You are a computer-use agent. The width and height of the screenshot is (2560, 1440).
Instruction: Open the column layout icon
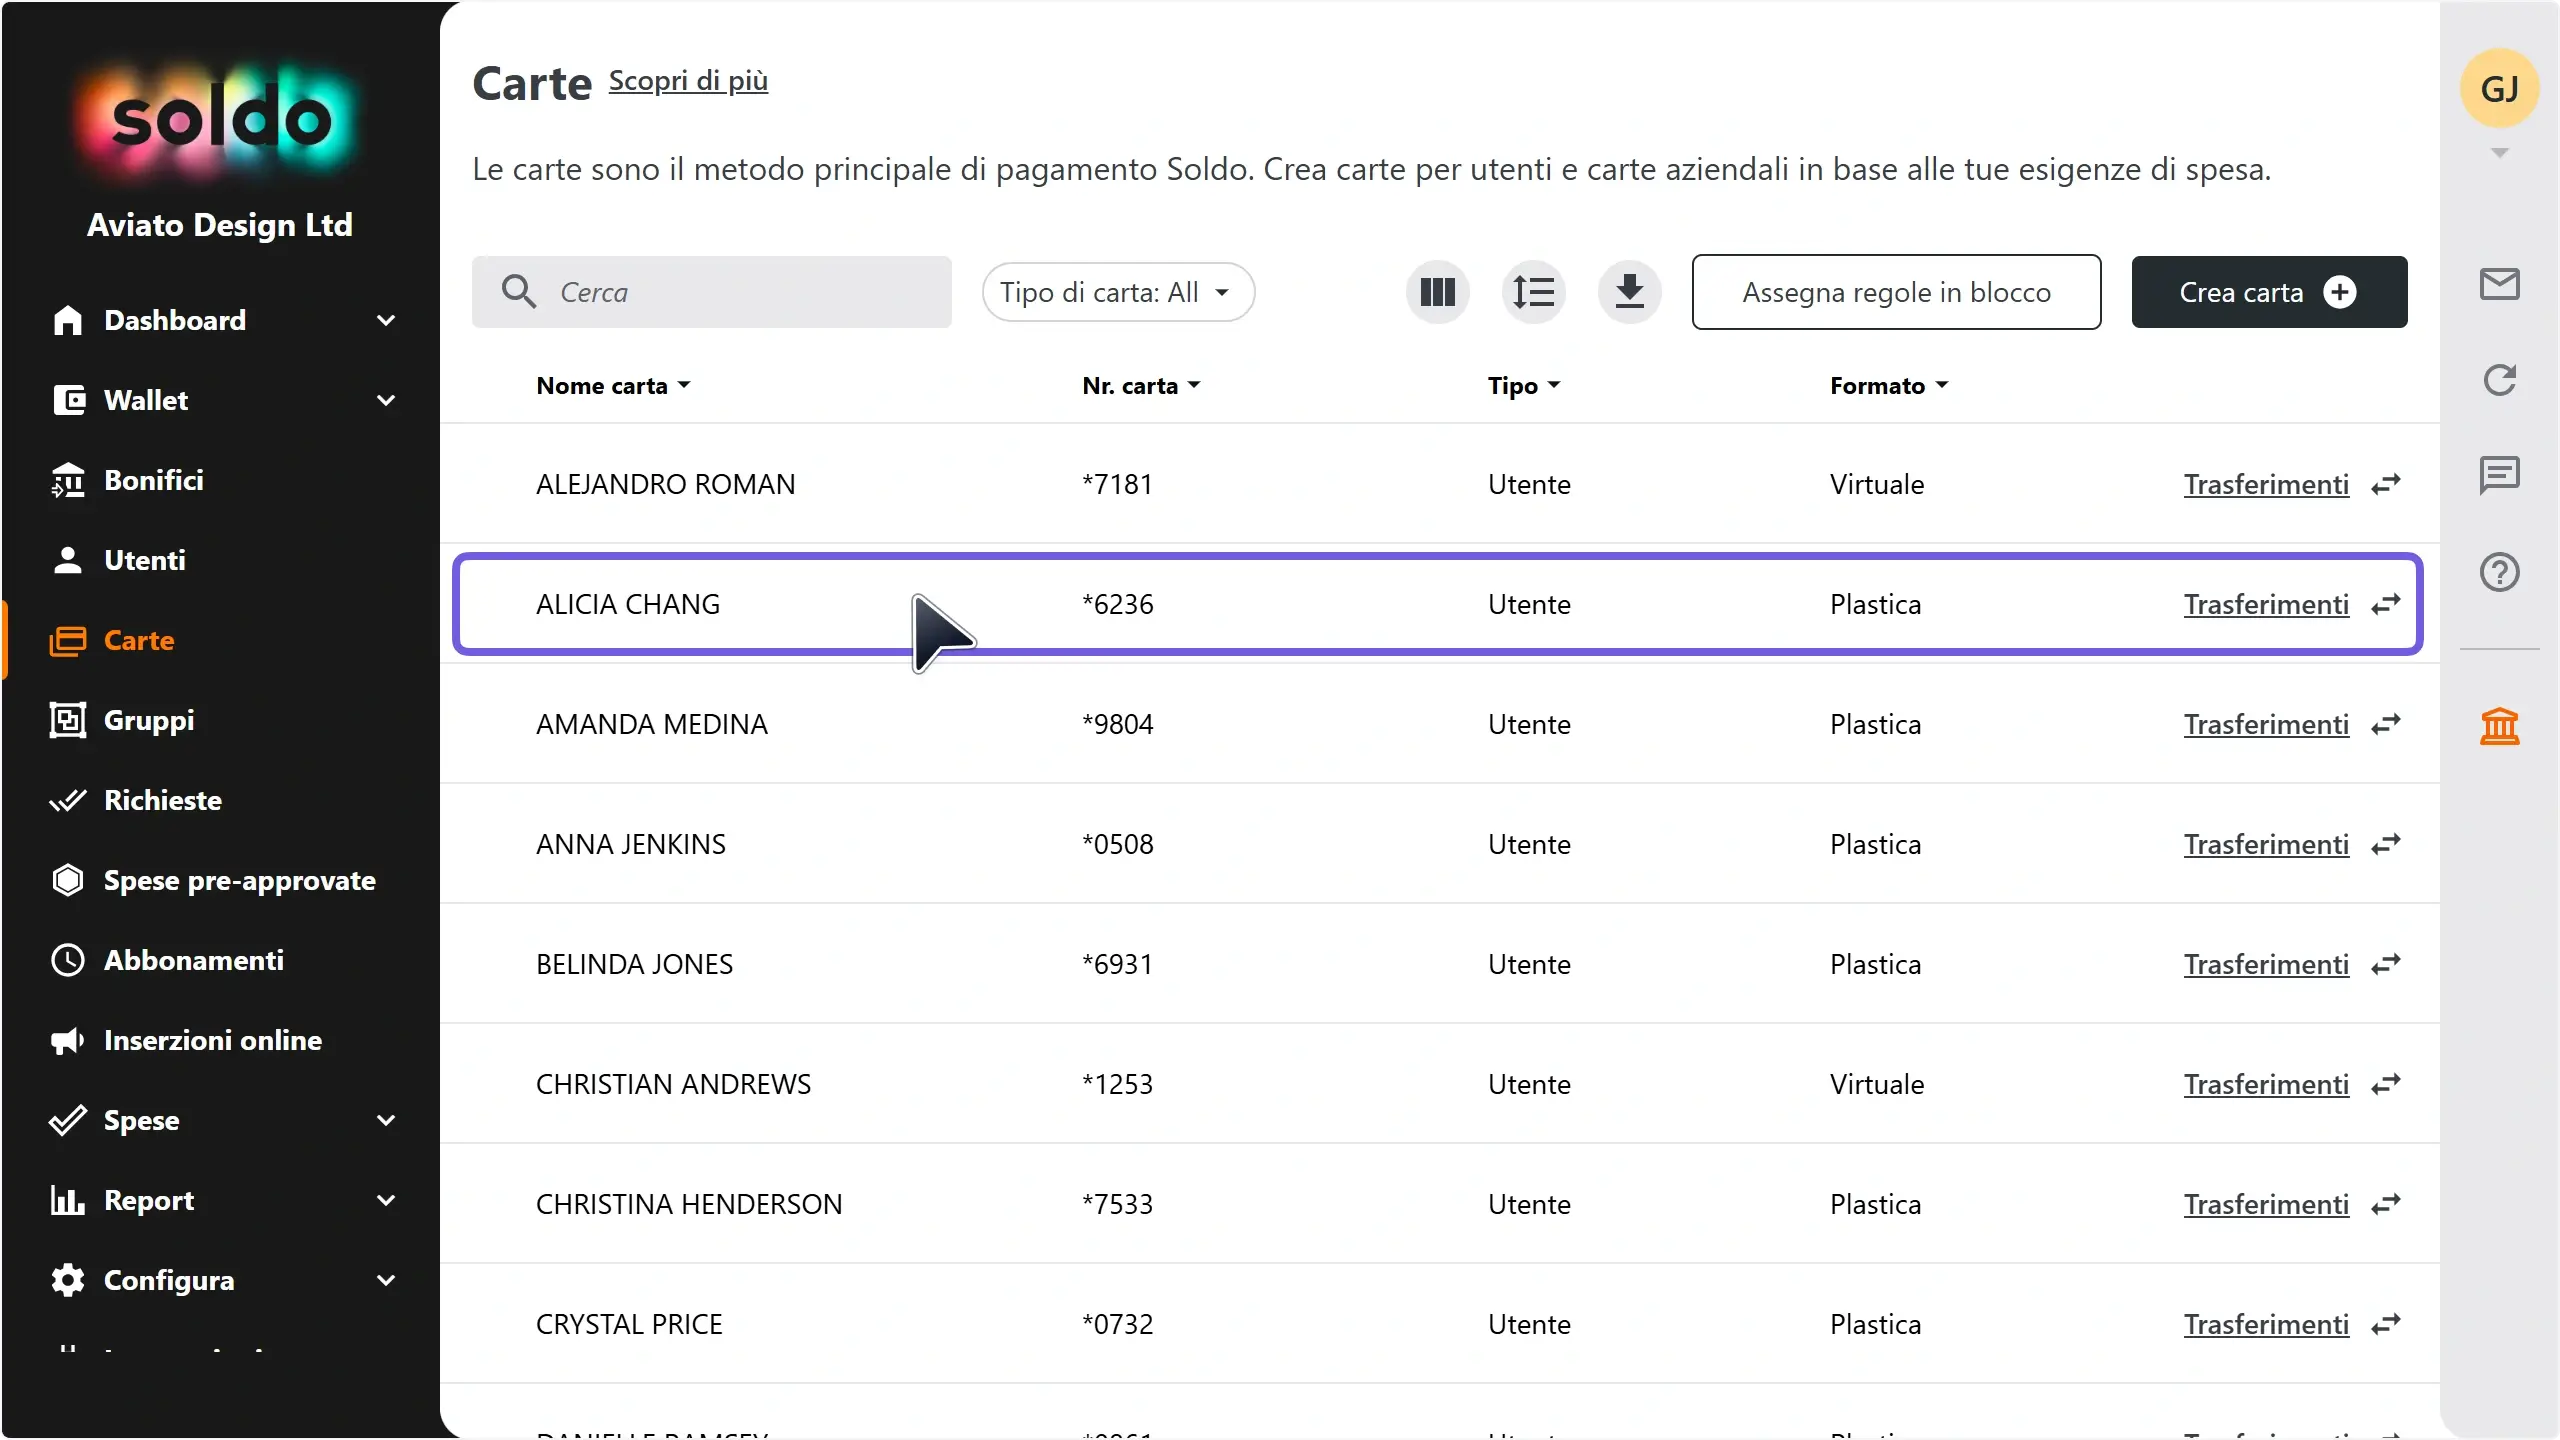point(1437,292)
